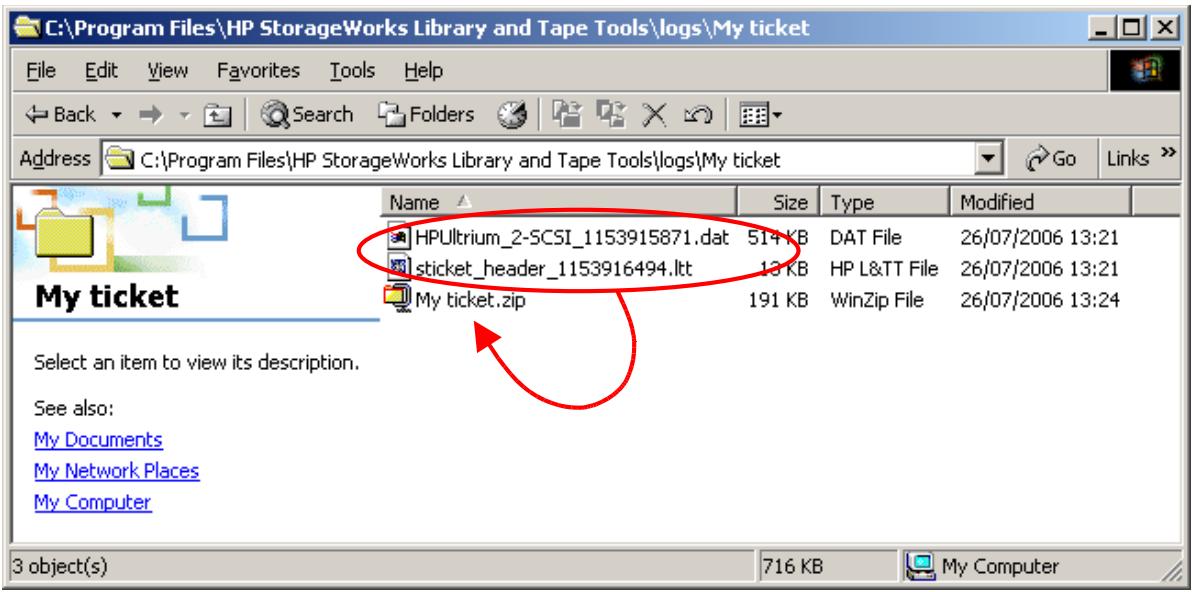Image resolution: width=1192 pixels, height=592 pixels.
Task: Click the Copy To toolbar icon
Action: (x=610, y=115)
